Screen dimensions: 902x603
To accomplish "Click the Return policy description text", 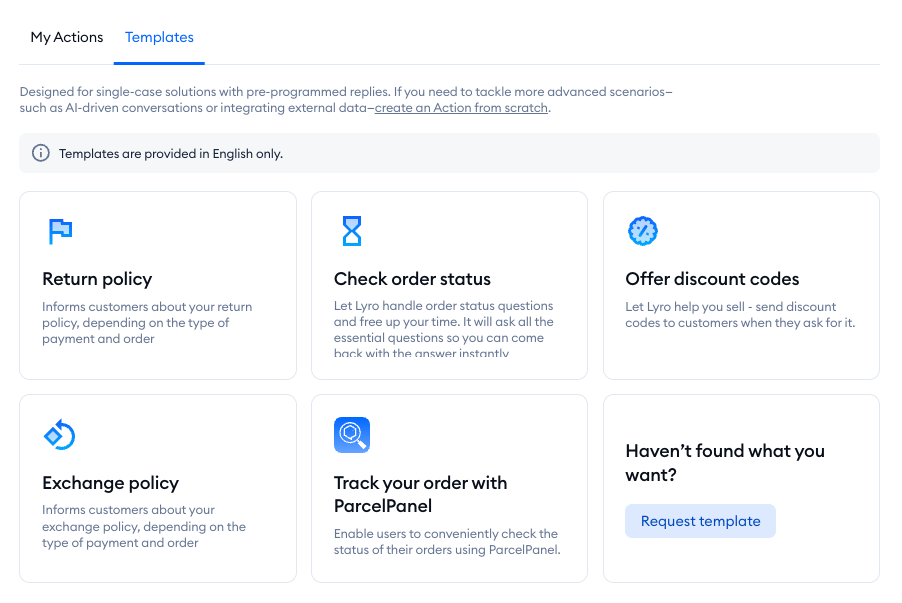I will tap(147, 323).
